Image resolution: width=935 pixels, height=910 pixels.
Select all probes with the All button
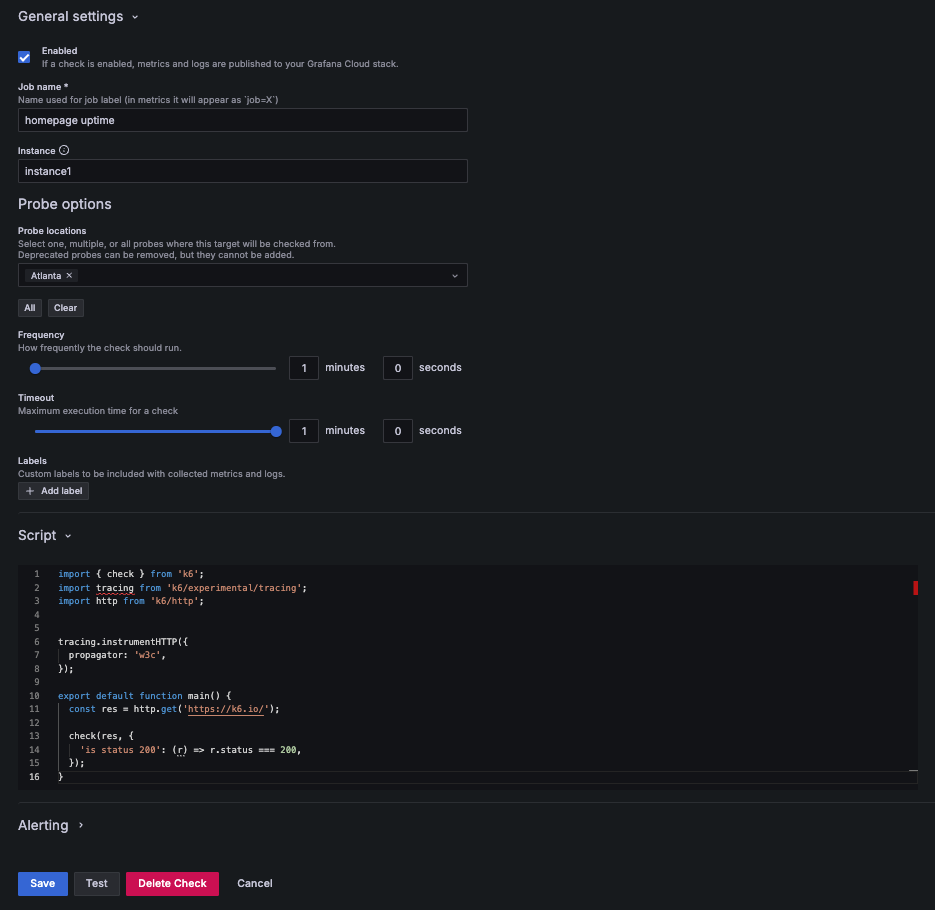pyautogui.click(x=29, y=307)
